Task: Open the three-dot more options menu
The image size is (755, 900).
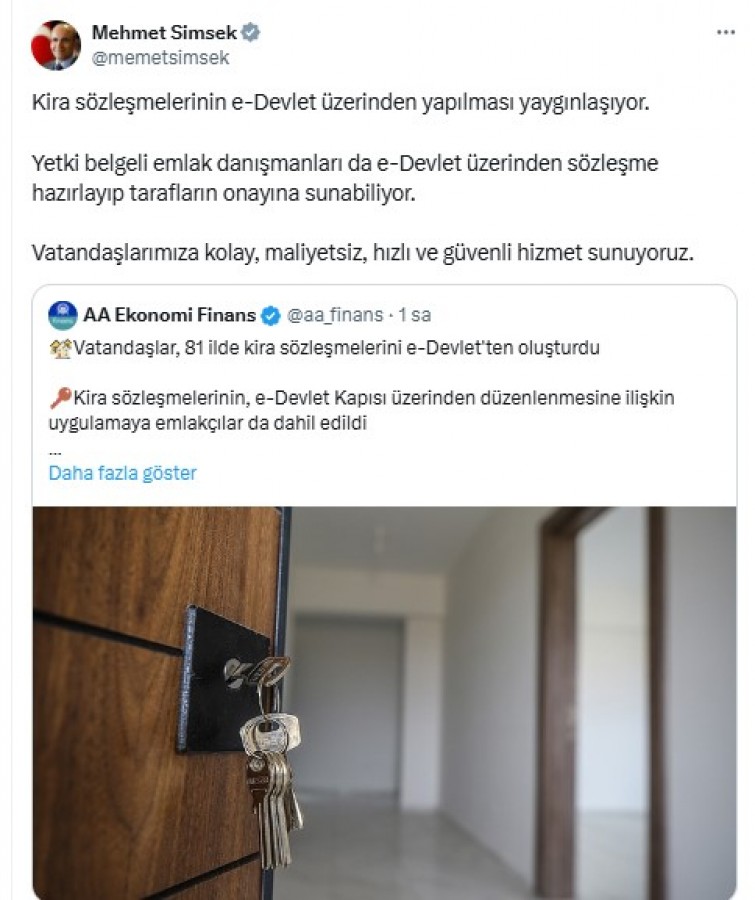Action: pos(726,33)
